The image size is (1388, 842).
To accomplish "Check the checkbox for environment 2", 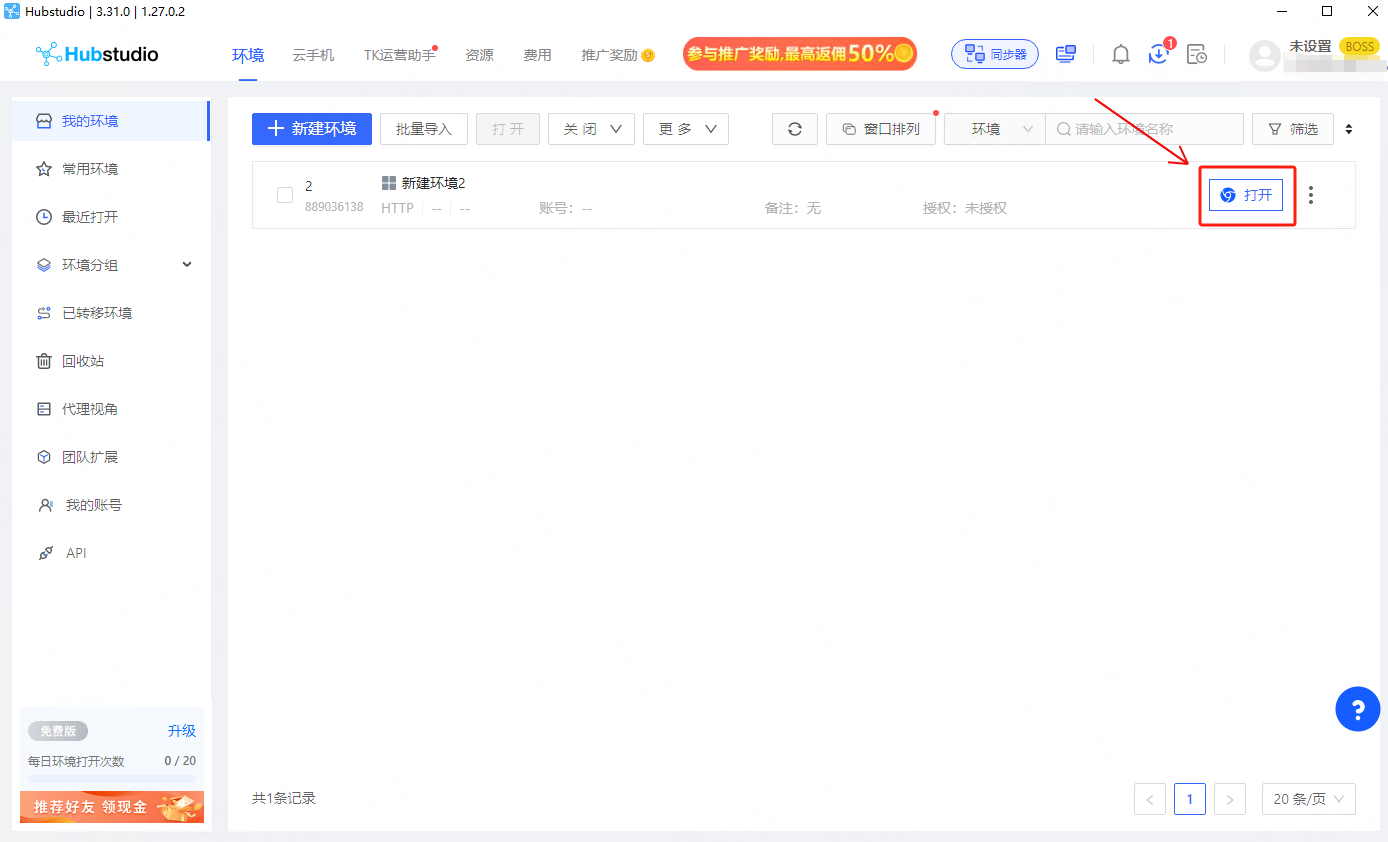I will 285,195.
